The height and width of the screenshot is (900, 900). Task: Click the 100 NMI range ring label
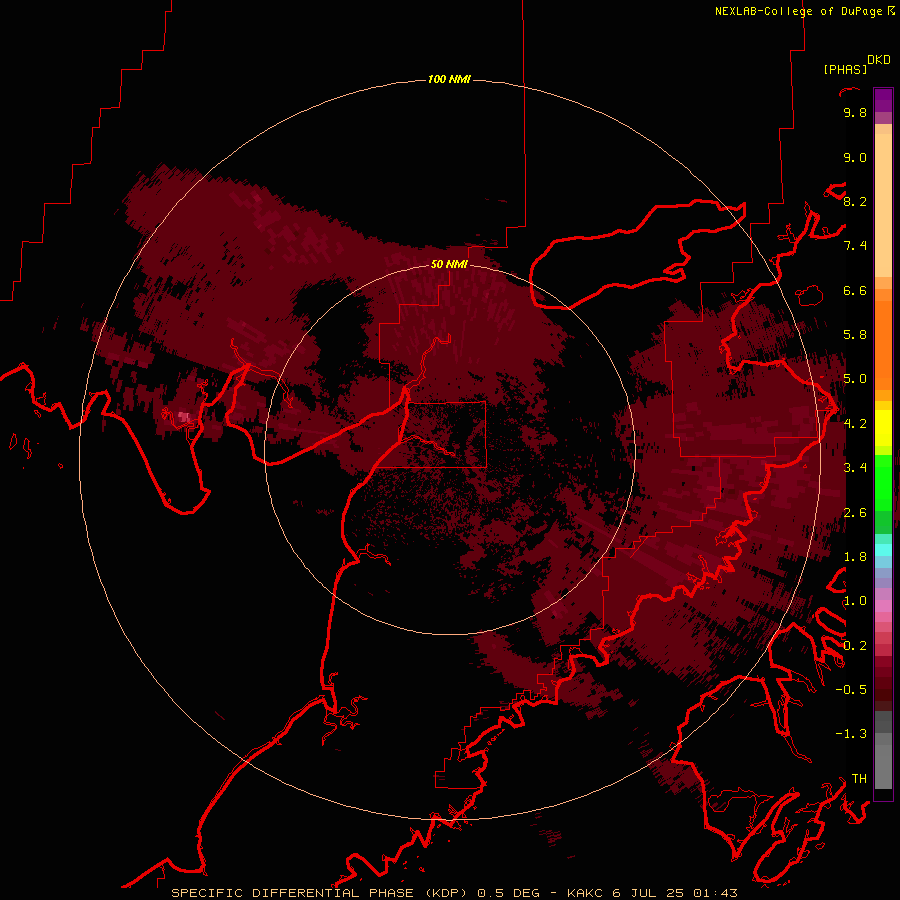(449, 79)
